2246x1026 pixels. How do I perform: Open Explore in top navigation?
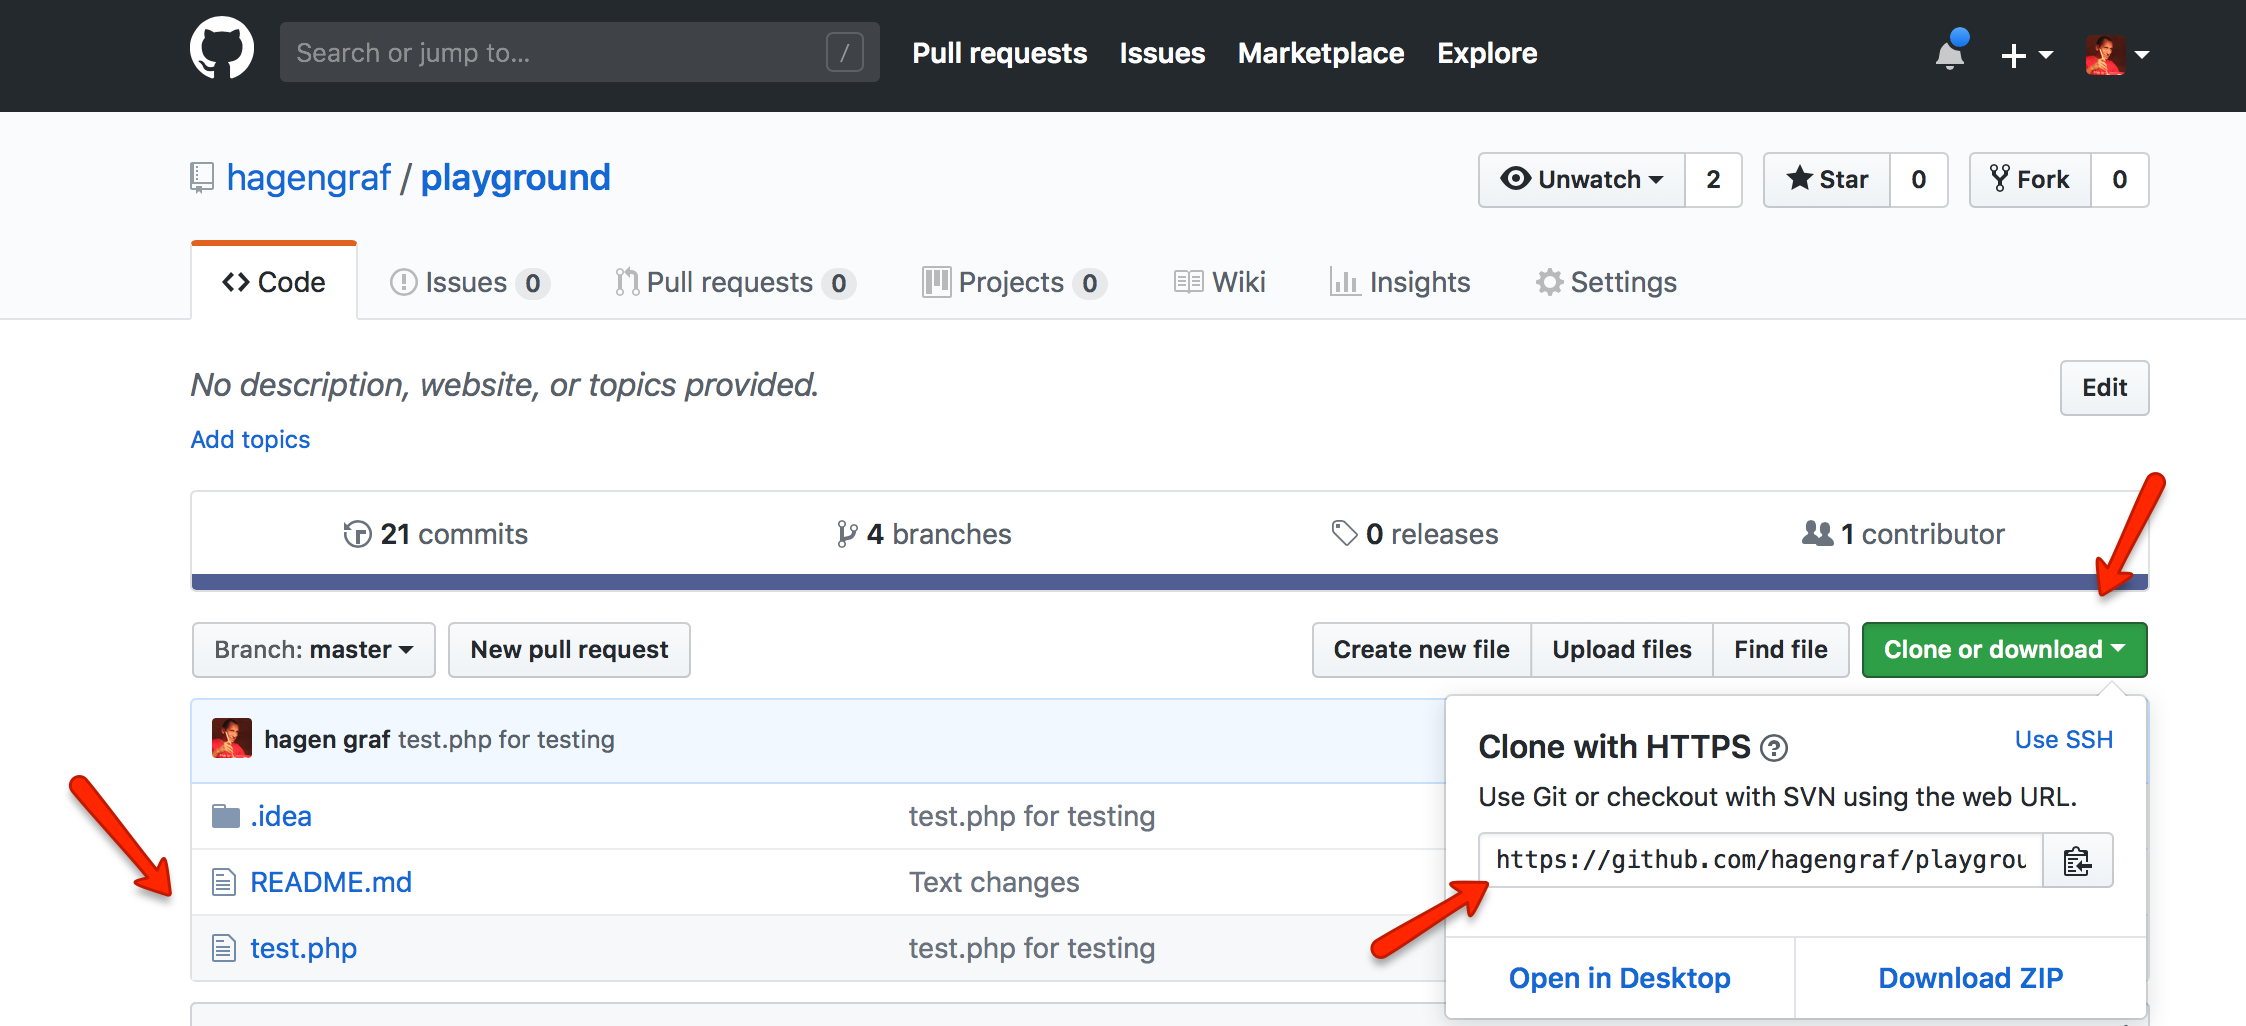click(x=1487, y=53)
